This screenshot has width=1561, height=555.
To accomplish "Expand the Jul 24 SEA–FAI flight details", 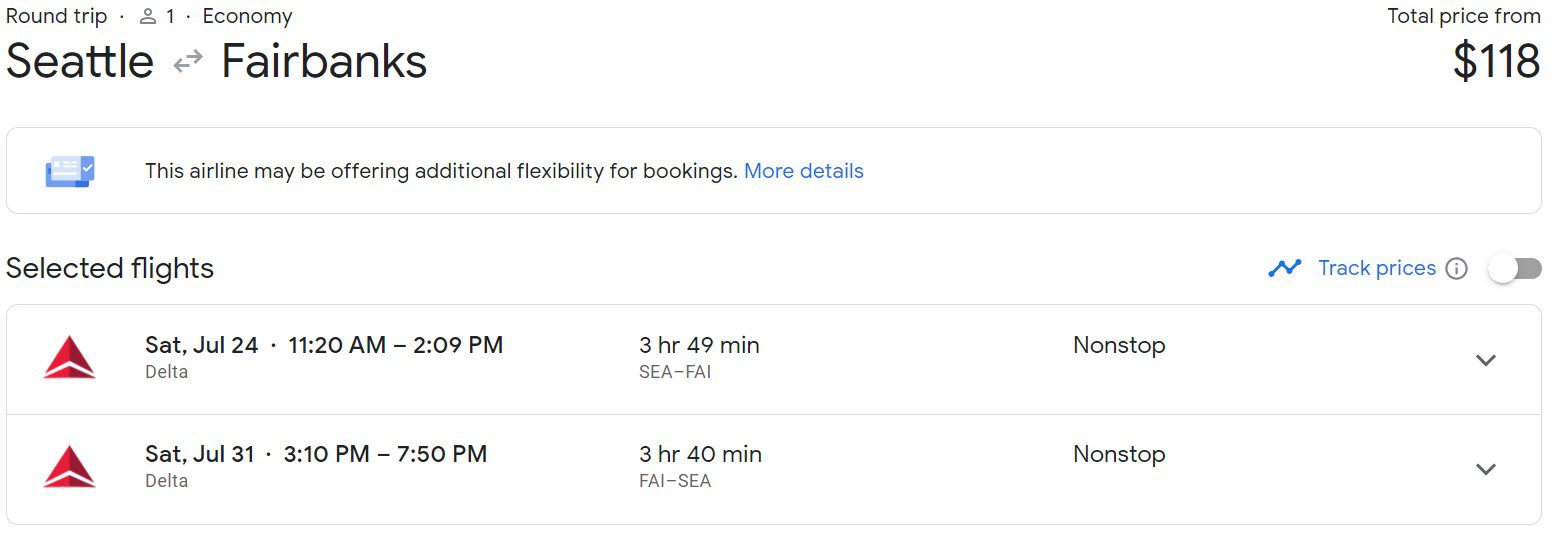I will (x=1486, y=360).
